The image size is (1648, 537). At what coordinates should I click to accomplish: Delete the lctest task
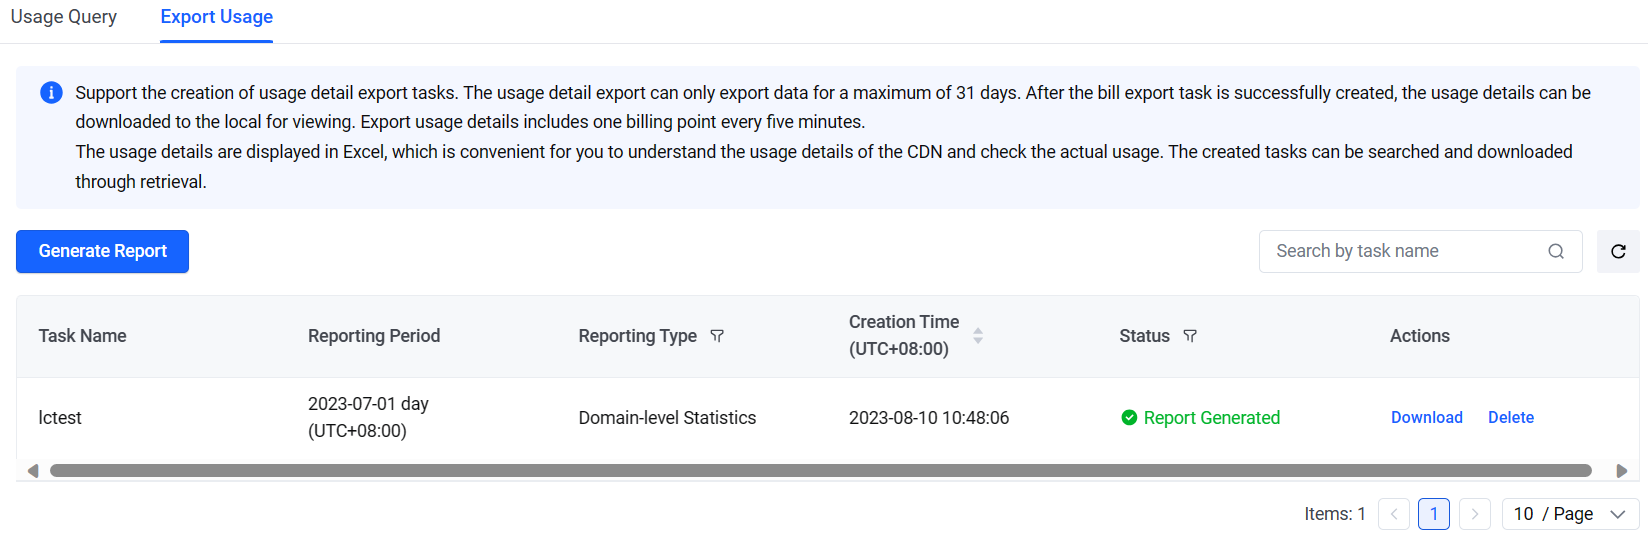[x=1511, y=418]
